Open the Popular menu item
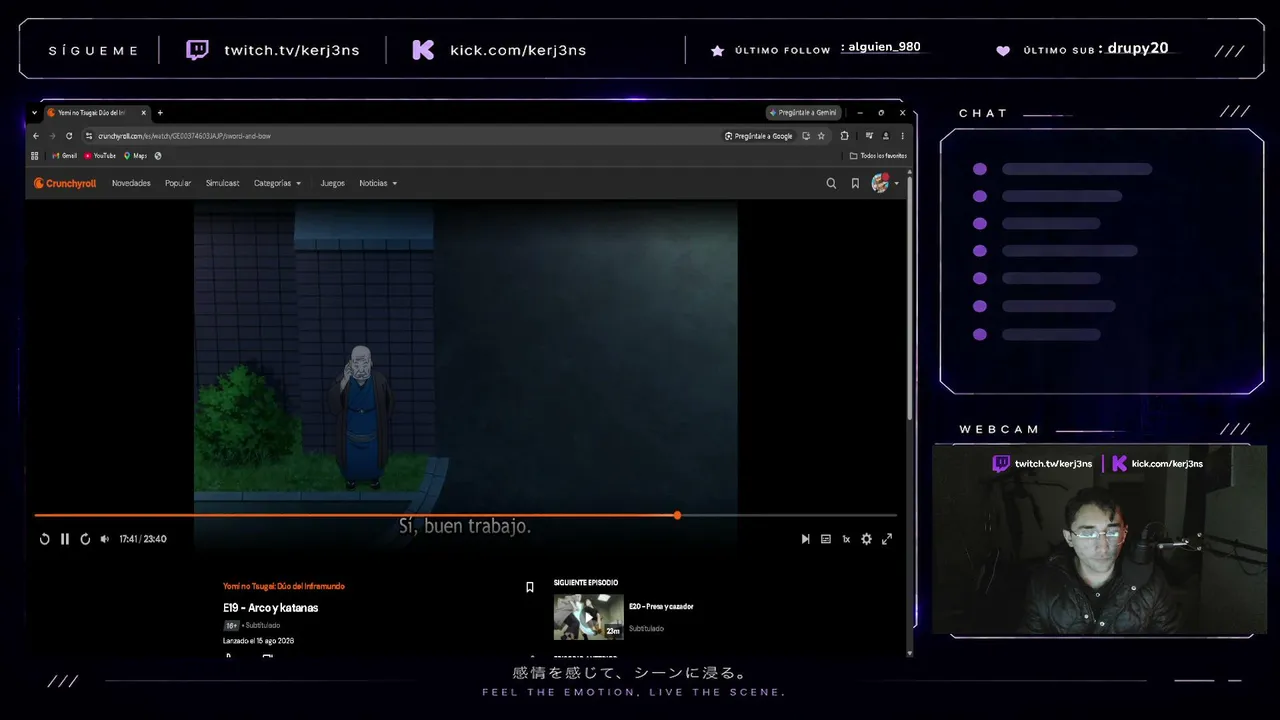 coord(178,183)
